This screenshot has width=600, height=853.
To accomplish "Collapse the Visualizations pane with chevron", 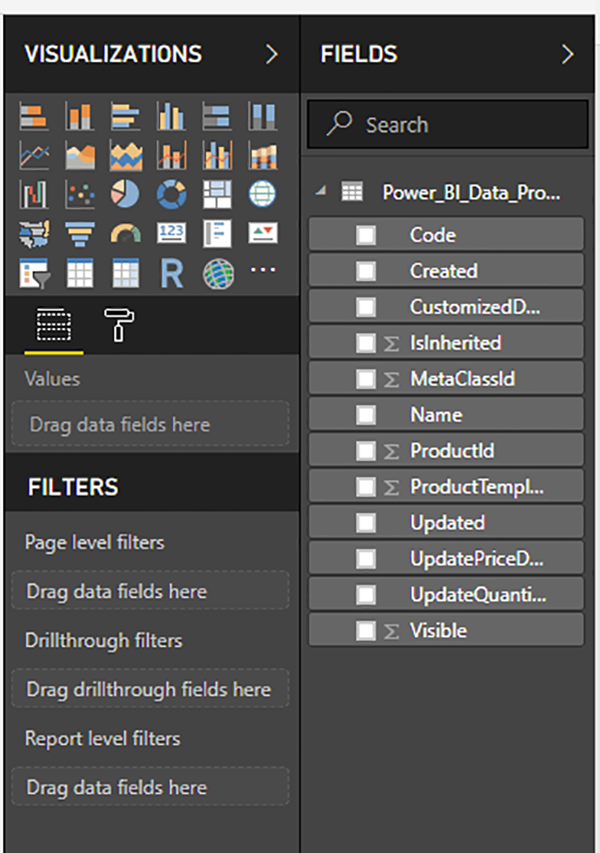I will pos(271,54).
